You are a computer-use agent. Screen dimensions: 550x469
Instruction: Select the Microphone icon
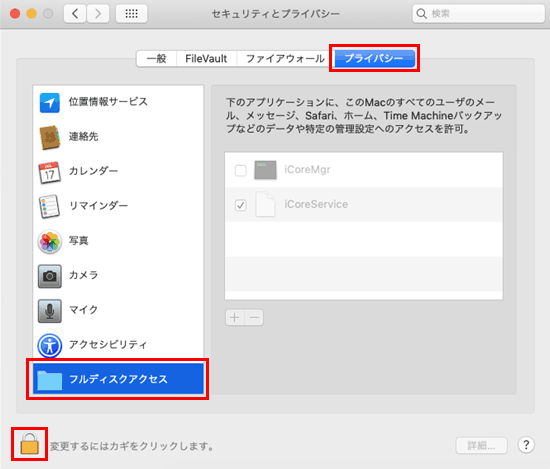click(x=49, y=310)
